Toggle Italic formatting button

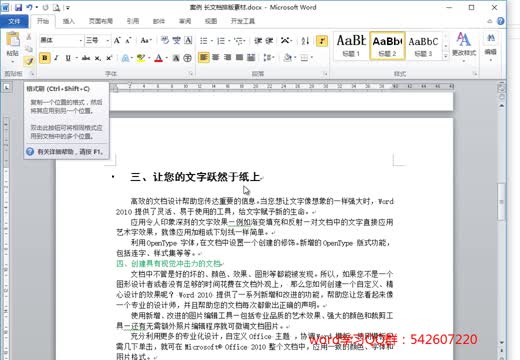(56, 58)
